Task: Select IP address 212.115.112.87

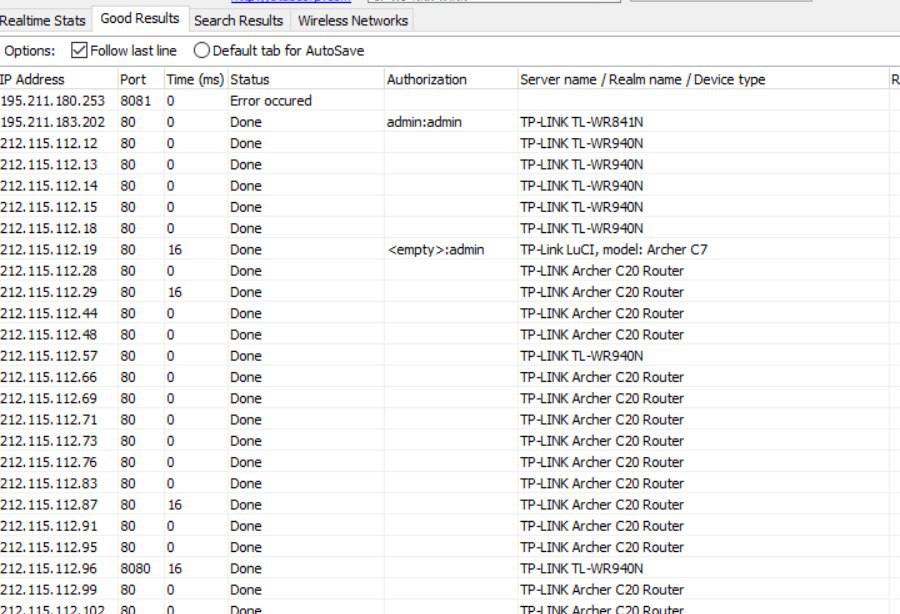Action: (49, 504)
